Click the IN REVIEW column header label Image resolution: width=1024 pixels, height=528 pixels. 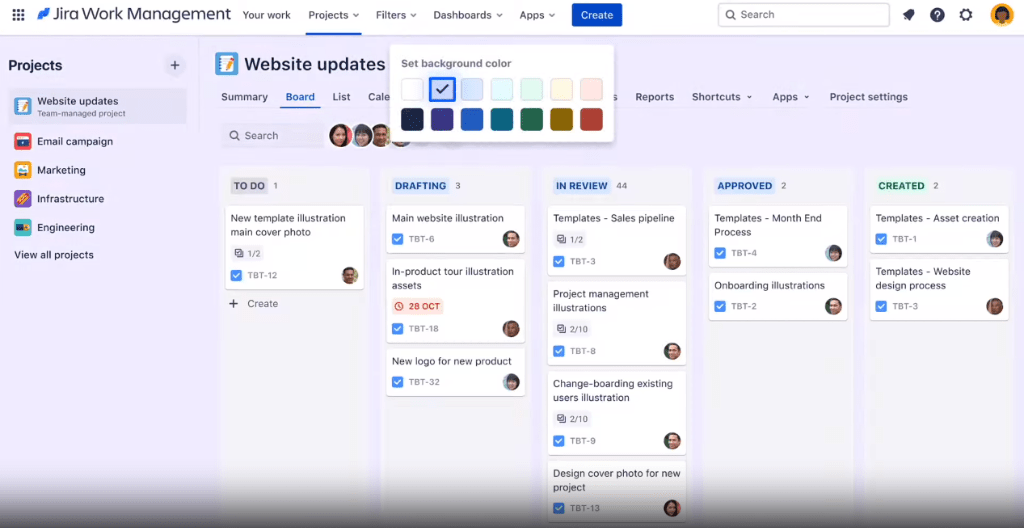[580, 186]
